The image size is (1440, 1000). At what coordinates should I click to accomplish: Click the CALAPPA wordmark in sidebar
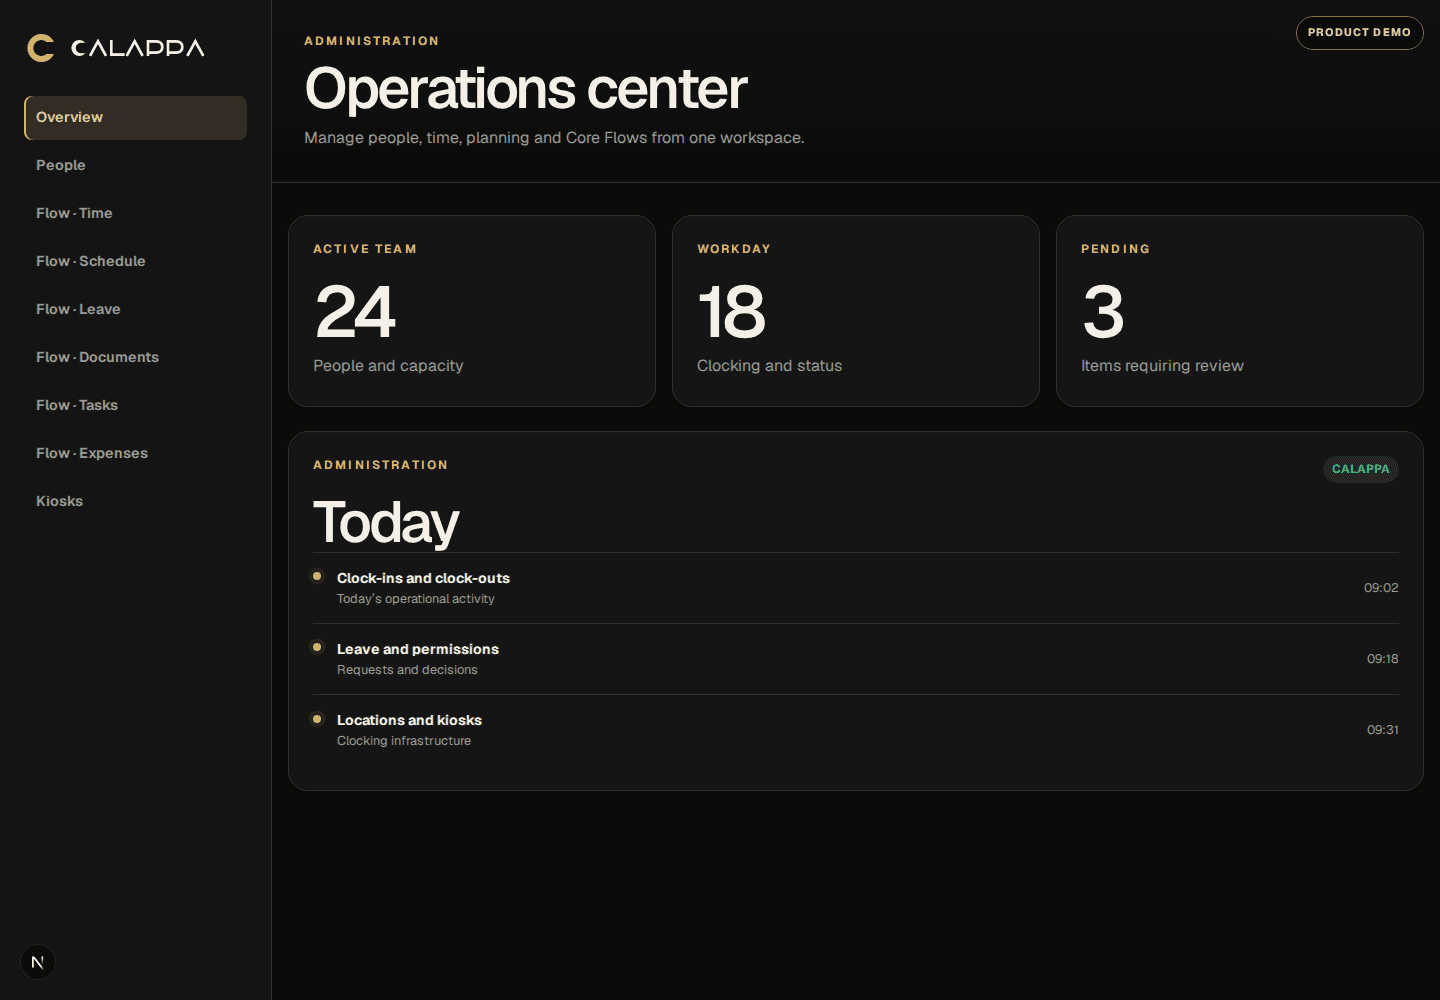pyautogui.click(x=138, y=48)
